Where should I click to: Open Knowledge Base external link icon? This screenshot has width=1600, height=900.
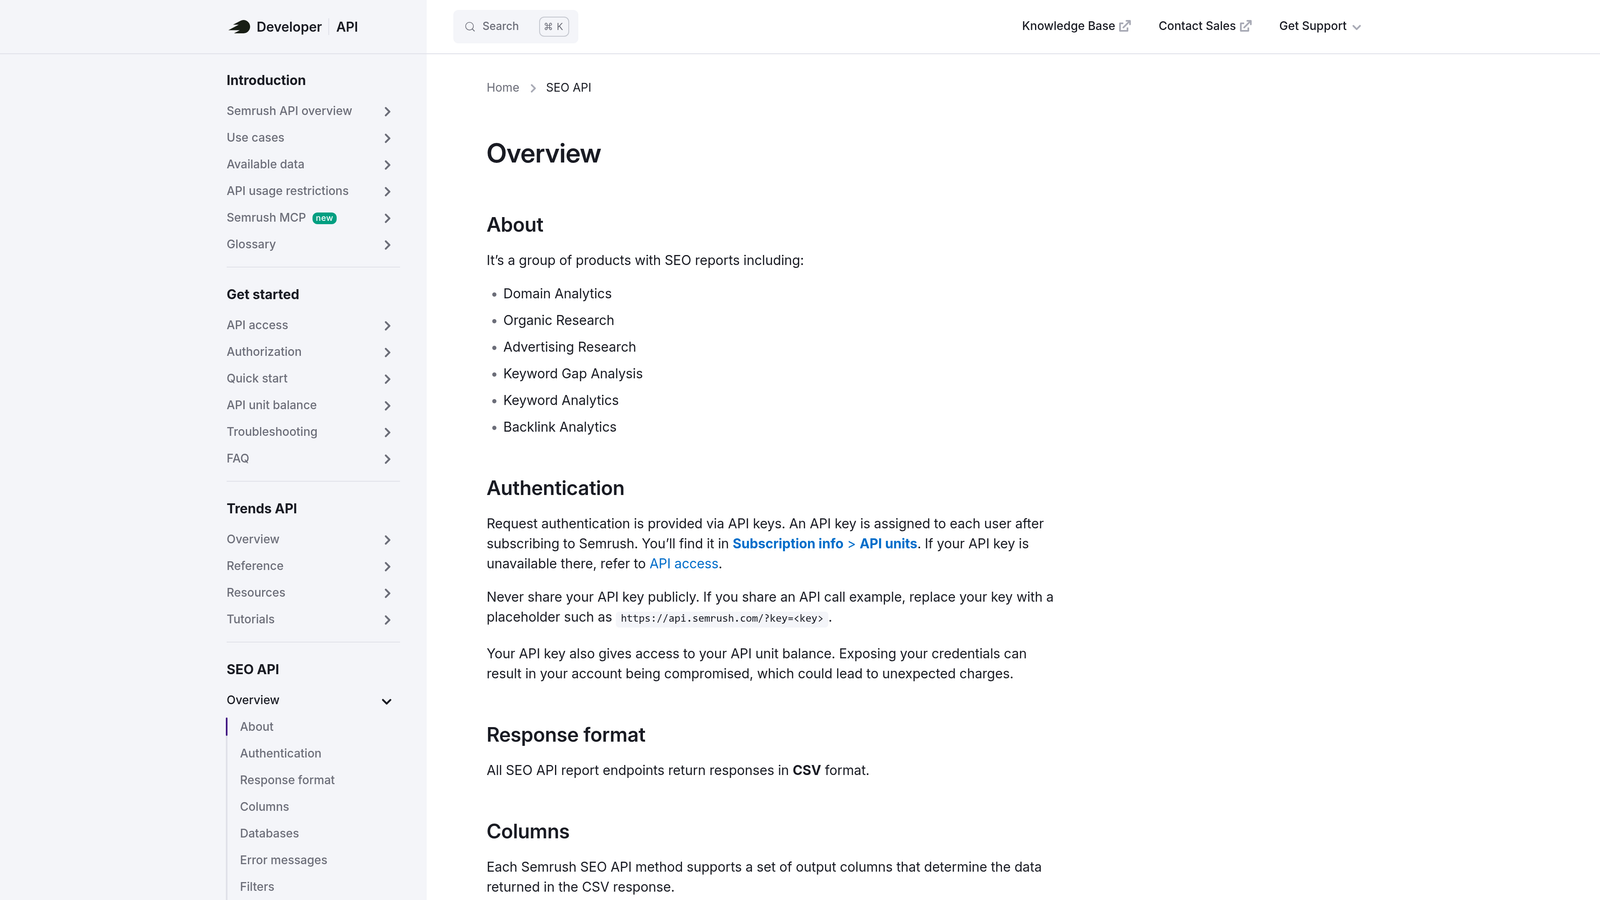(1125, 26)
